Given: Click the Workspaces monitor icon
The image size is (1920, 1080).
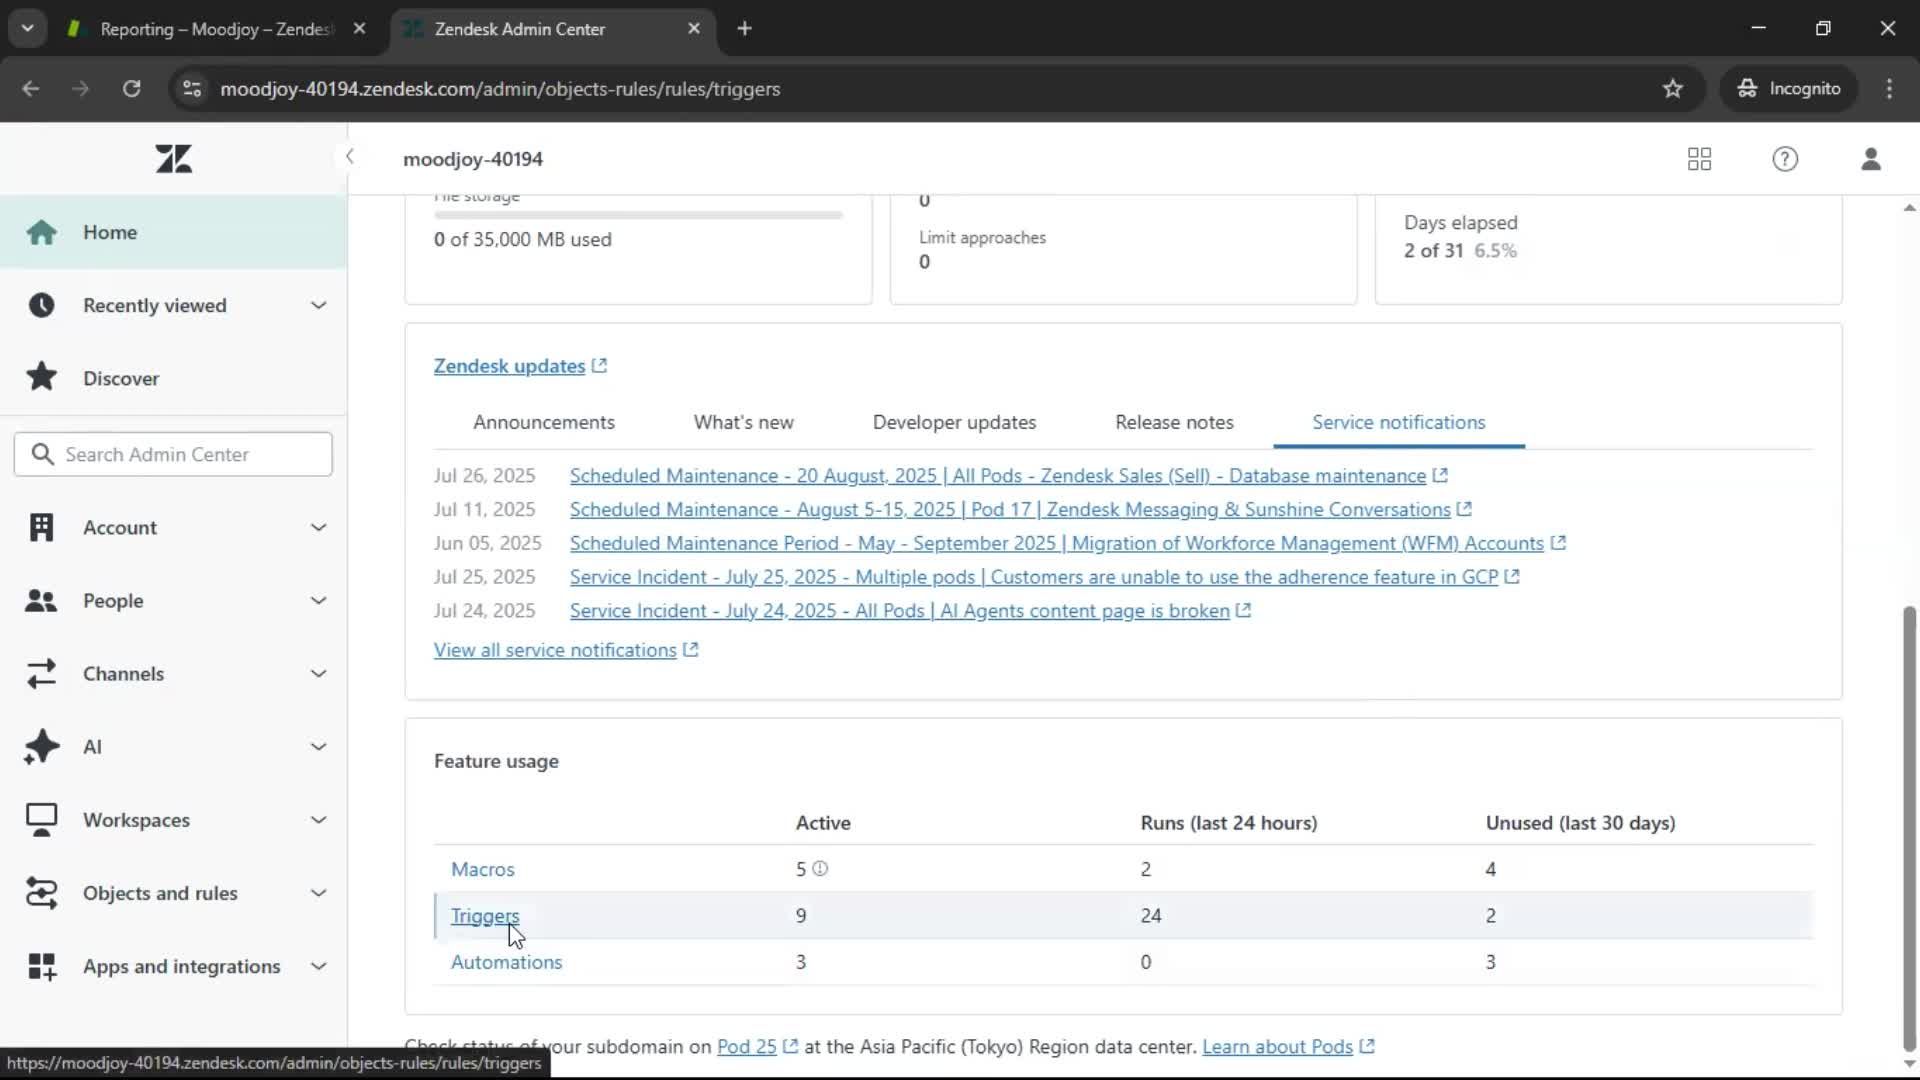Looking at the screenshot, I should (x=41, y=820).
